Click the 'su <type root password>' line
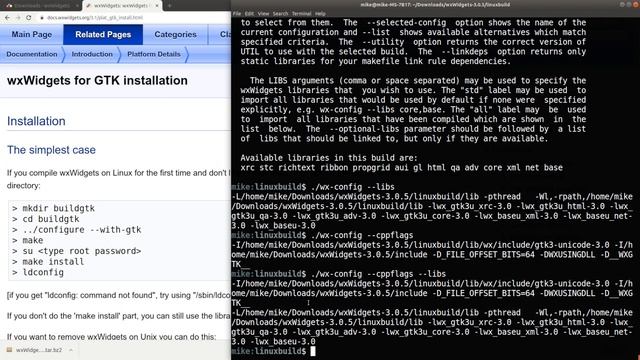Viewport: 640px width, 360px height. tap(77, 251)
